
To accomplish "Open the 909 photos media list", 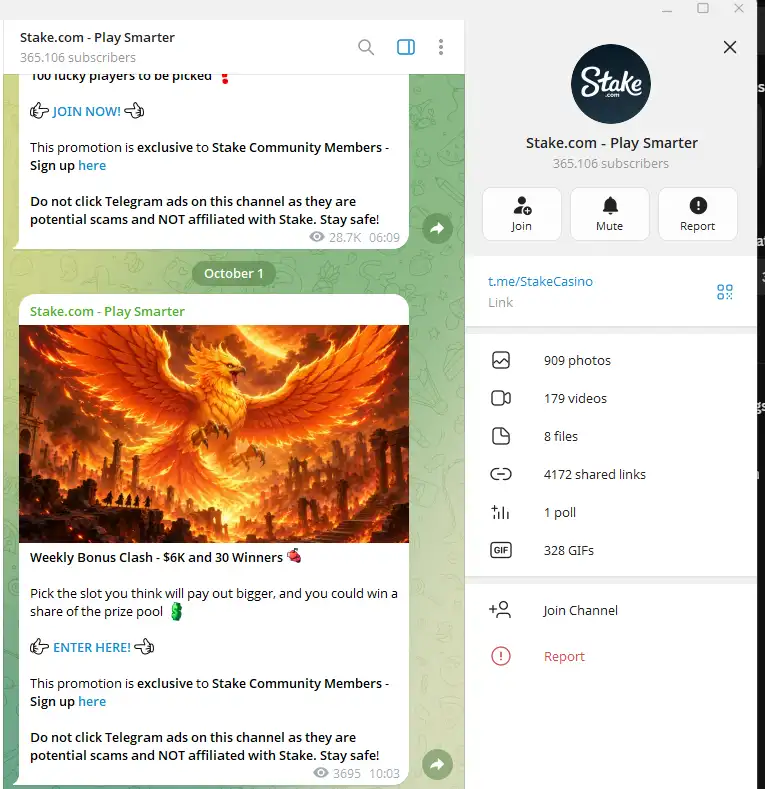I will click(610, 360).
